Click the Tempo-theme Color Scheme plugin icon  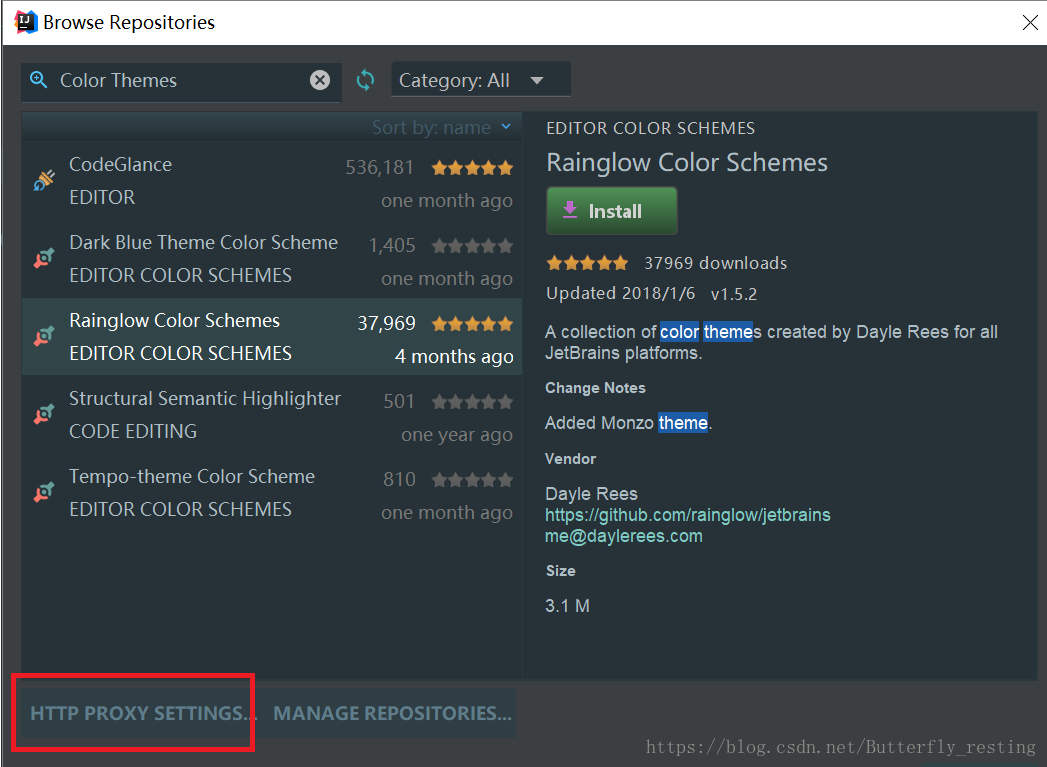click(x=44, y=493)
